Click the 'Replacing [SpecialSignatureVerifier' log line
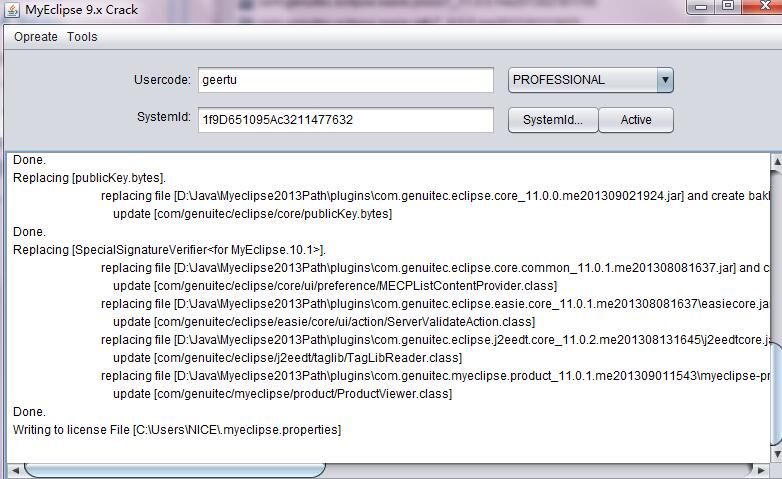This screenshot has width=782, height=479. [x=169, y=250]
